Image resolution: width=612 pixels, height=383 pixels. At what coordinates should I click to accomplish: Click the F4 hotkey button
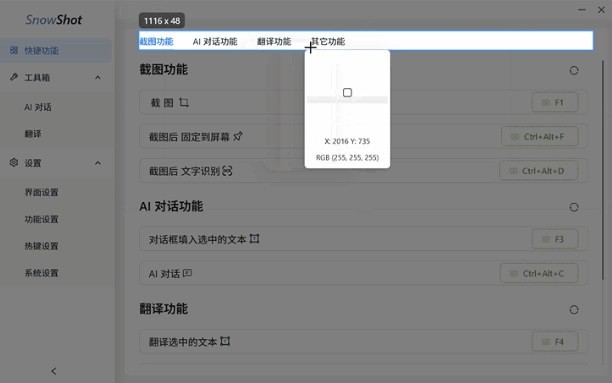pos(555,342)
